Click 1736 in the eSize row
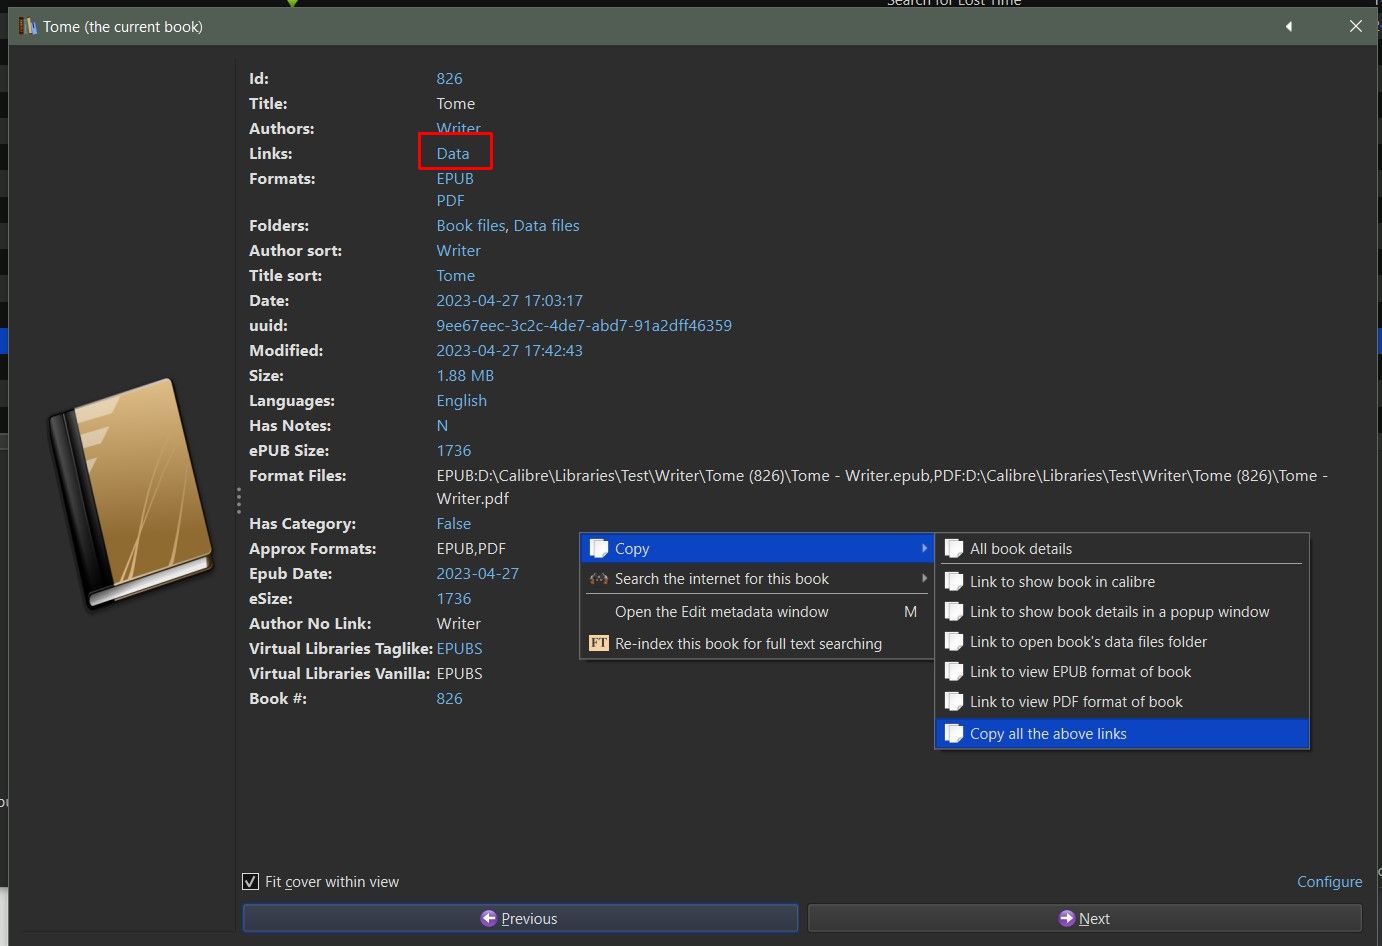Viewport: 1382px width, 946px height. point(453,598)
